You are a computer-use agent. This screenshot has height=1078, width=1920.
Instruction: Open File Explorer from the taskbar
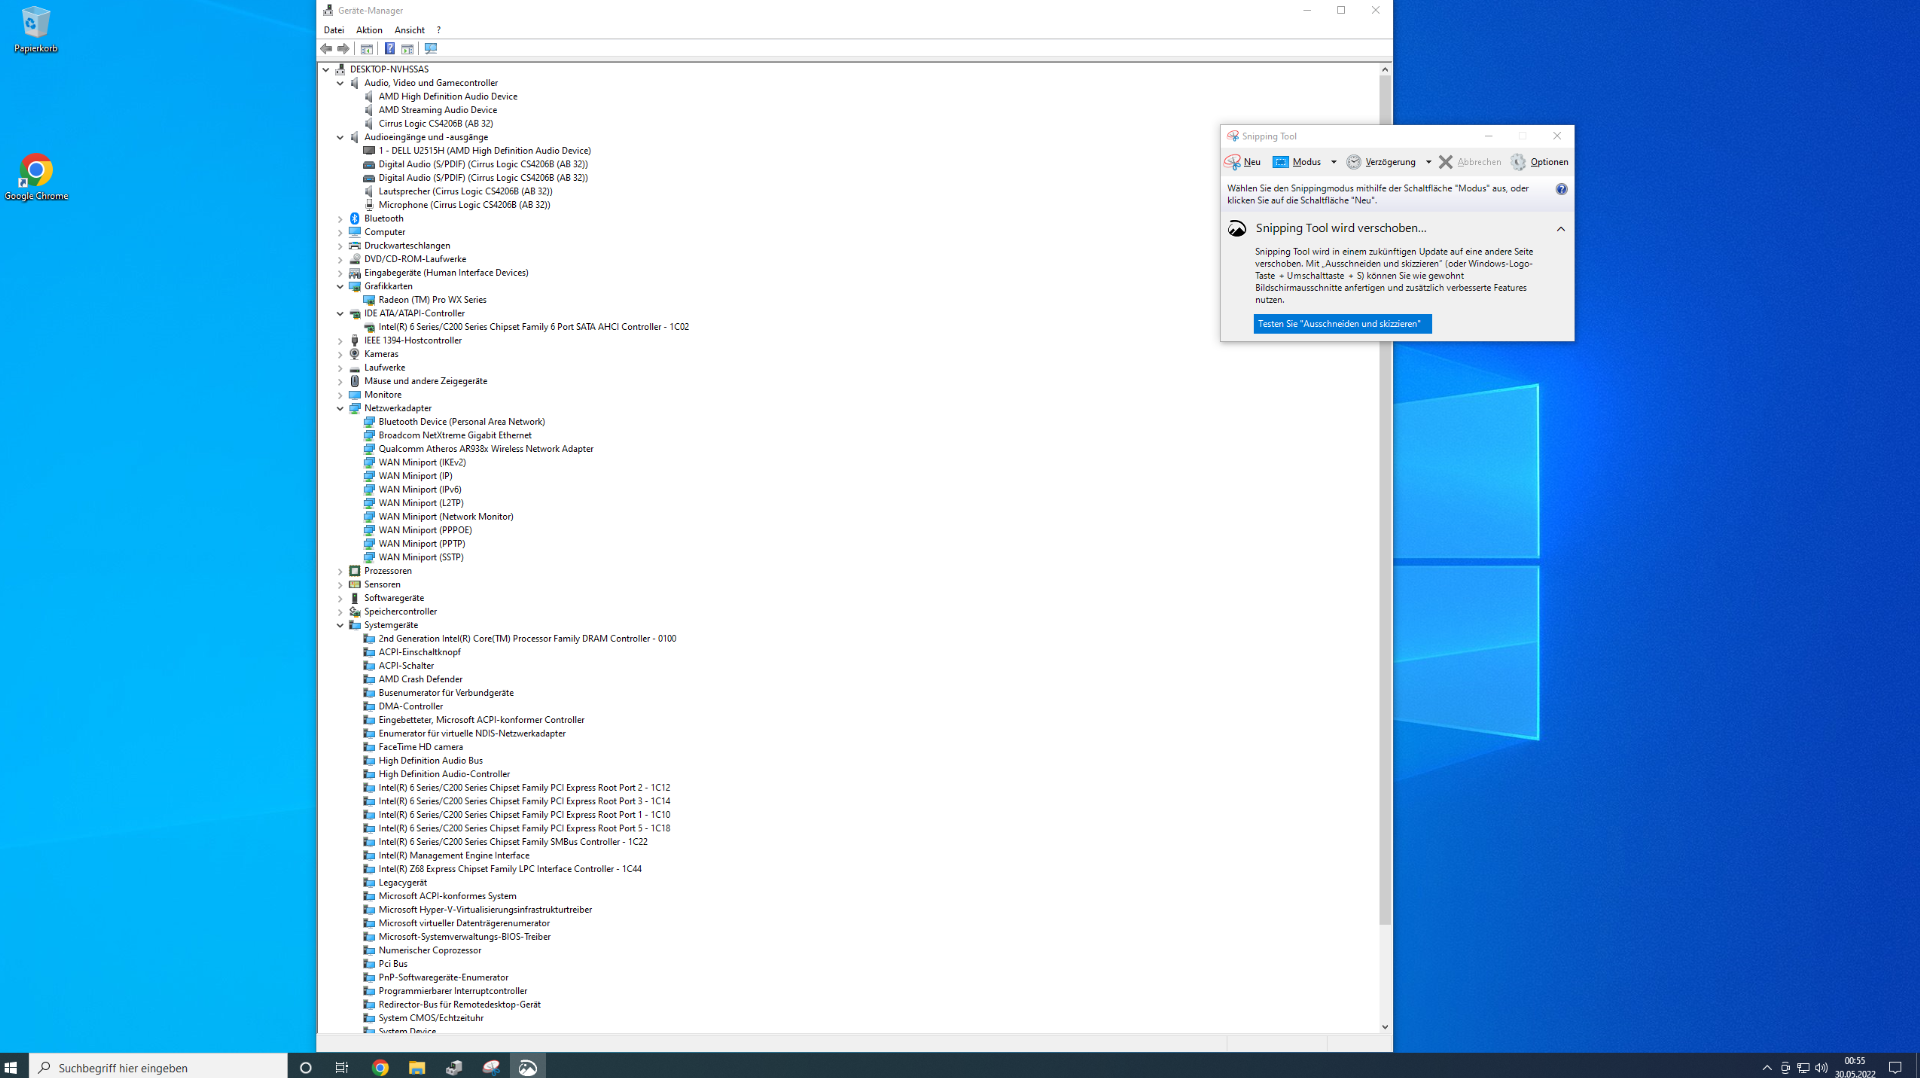point(417,1067)
